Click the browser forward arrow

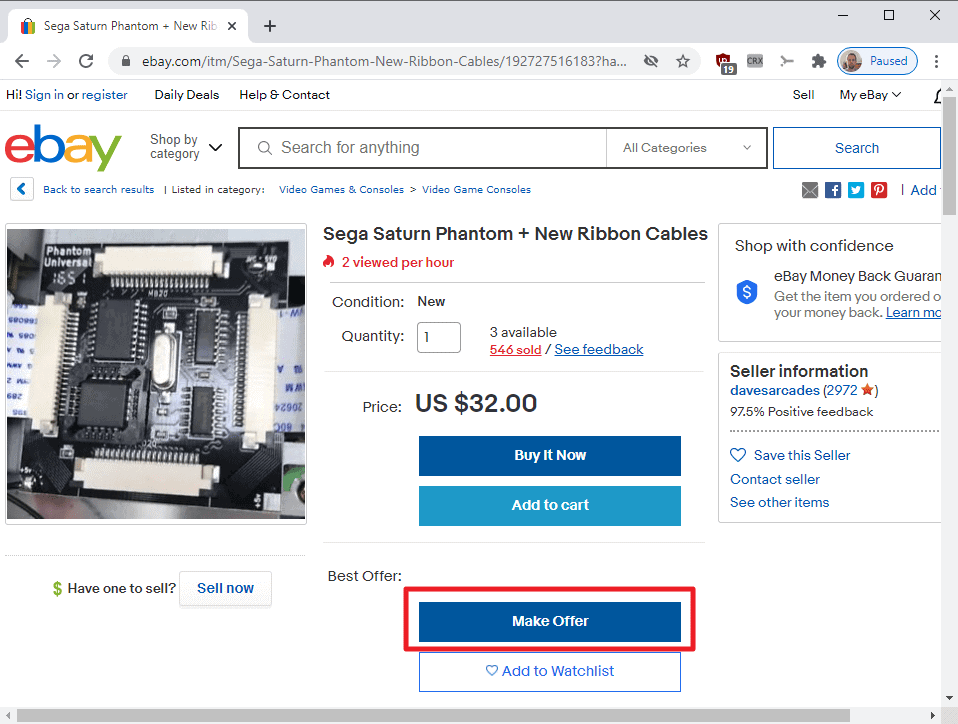pyautogui.click(x=54, y=60)
